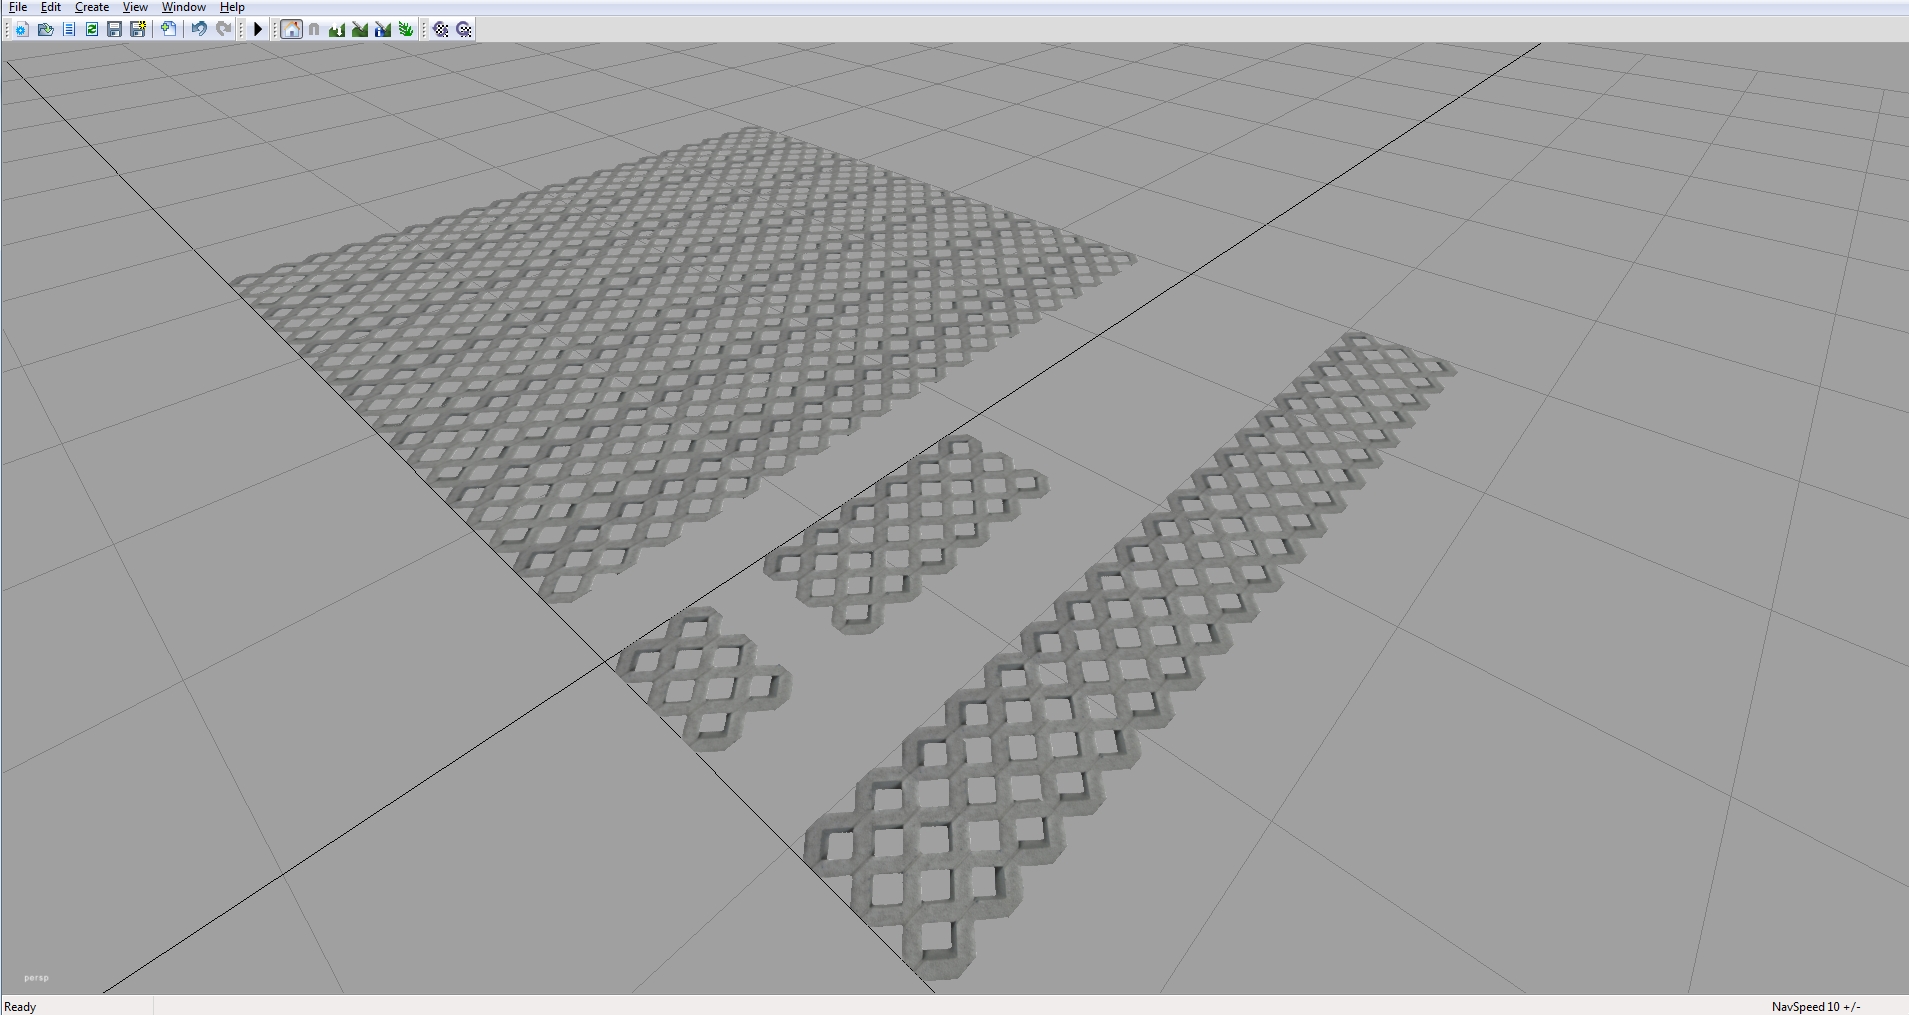Click the import page icon with plus

point(169,30)
